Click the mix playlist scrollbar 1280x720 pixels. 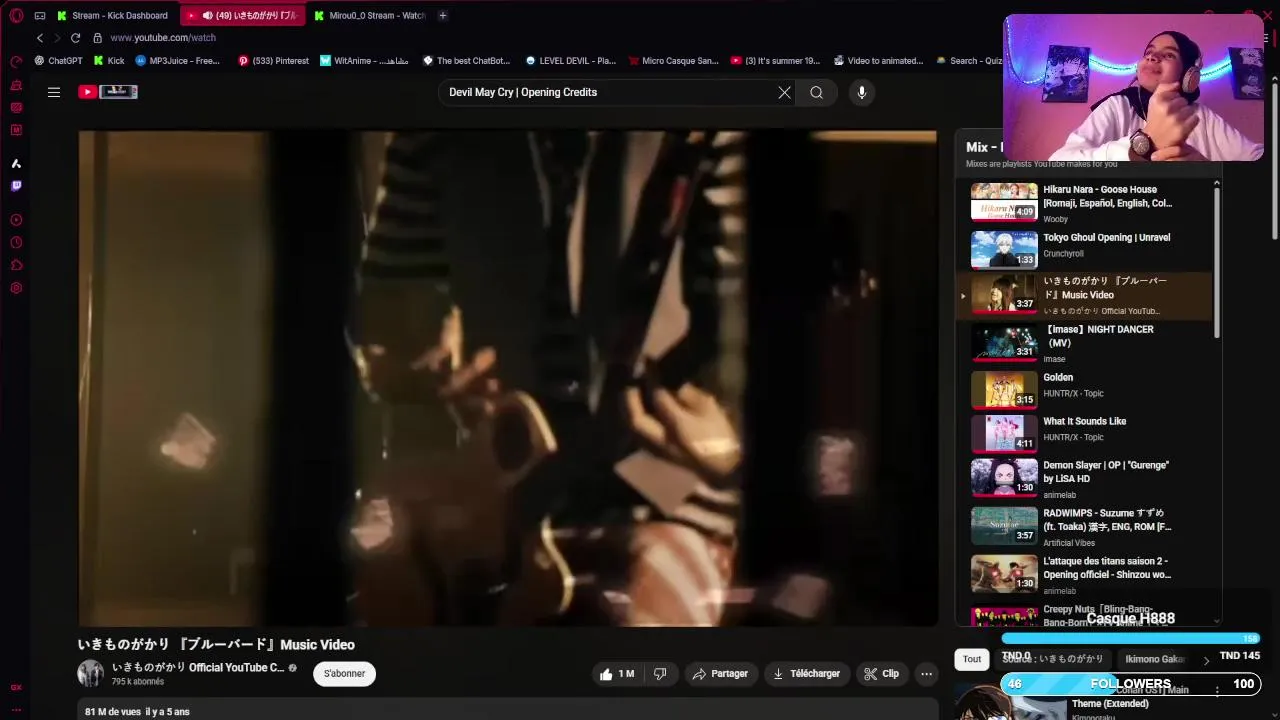tap(1217, 262)
